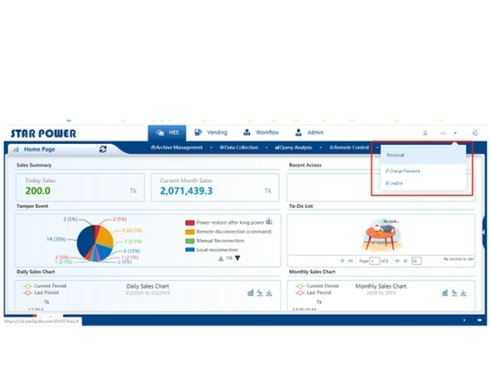Click the Manual Reconnection green swatch
The width and height of the screenshot is (490, 367).
point(190,241)
